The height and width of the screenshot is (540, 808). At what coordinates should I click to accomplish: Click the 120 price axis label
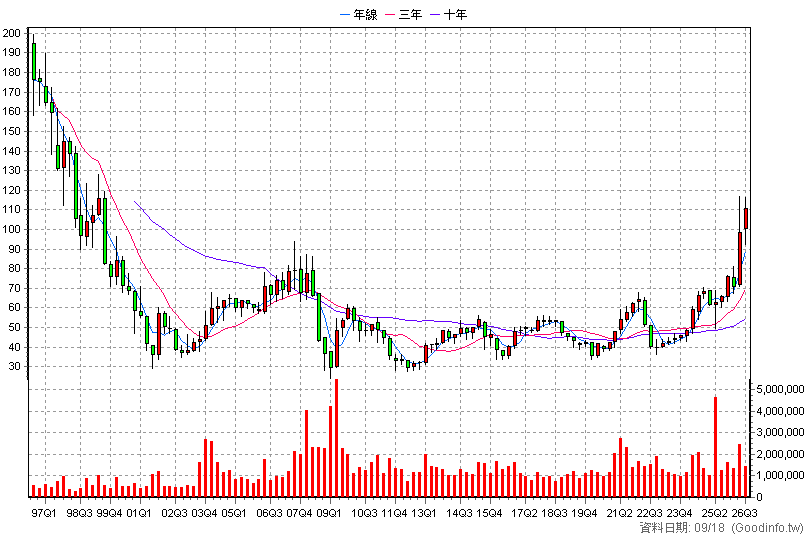pyautogui.click(x=11, y=190)
